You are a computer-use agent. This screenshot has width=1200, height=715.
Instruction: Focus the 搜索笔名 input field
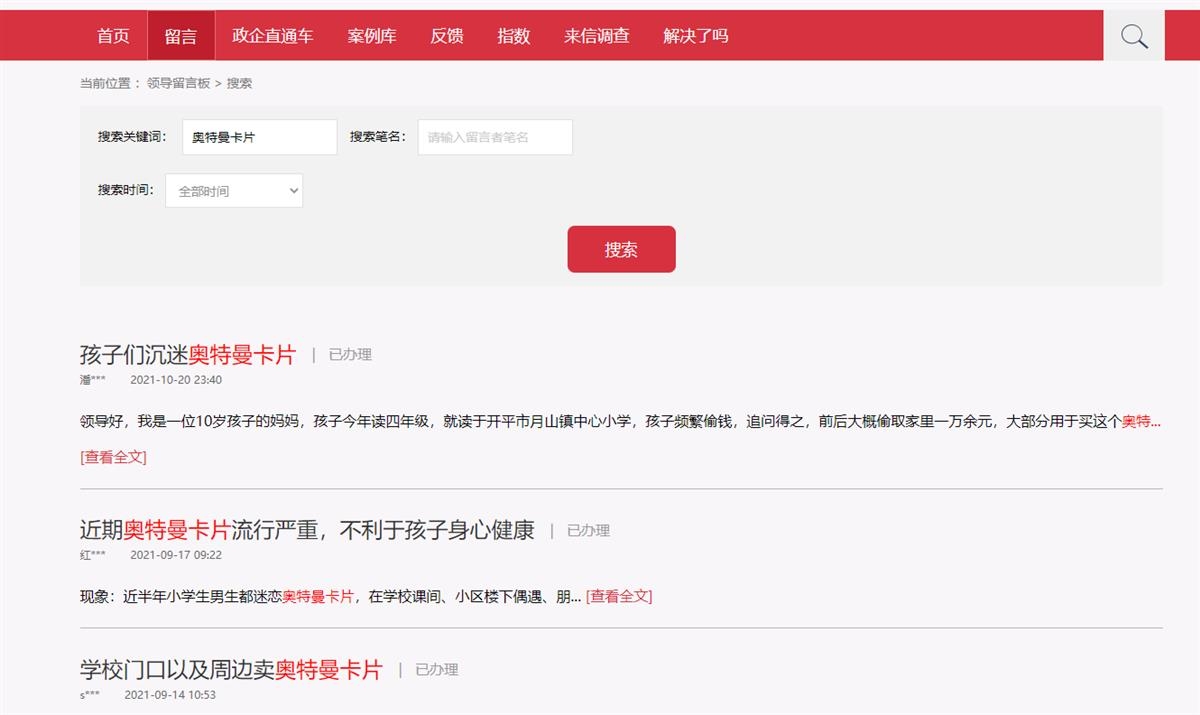click(x=495, y=137)
